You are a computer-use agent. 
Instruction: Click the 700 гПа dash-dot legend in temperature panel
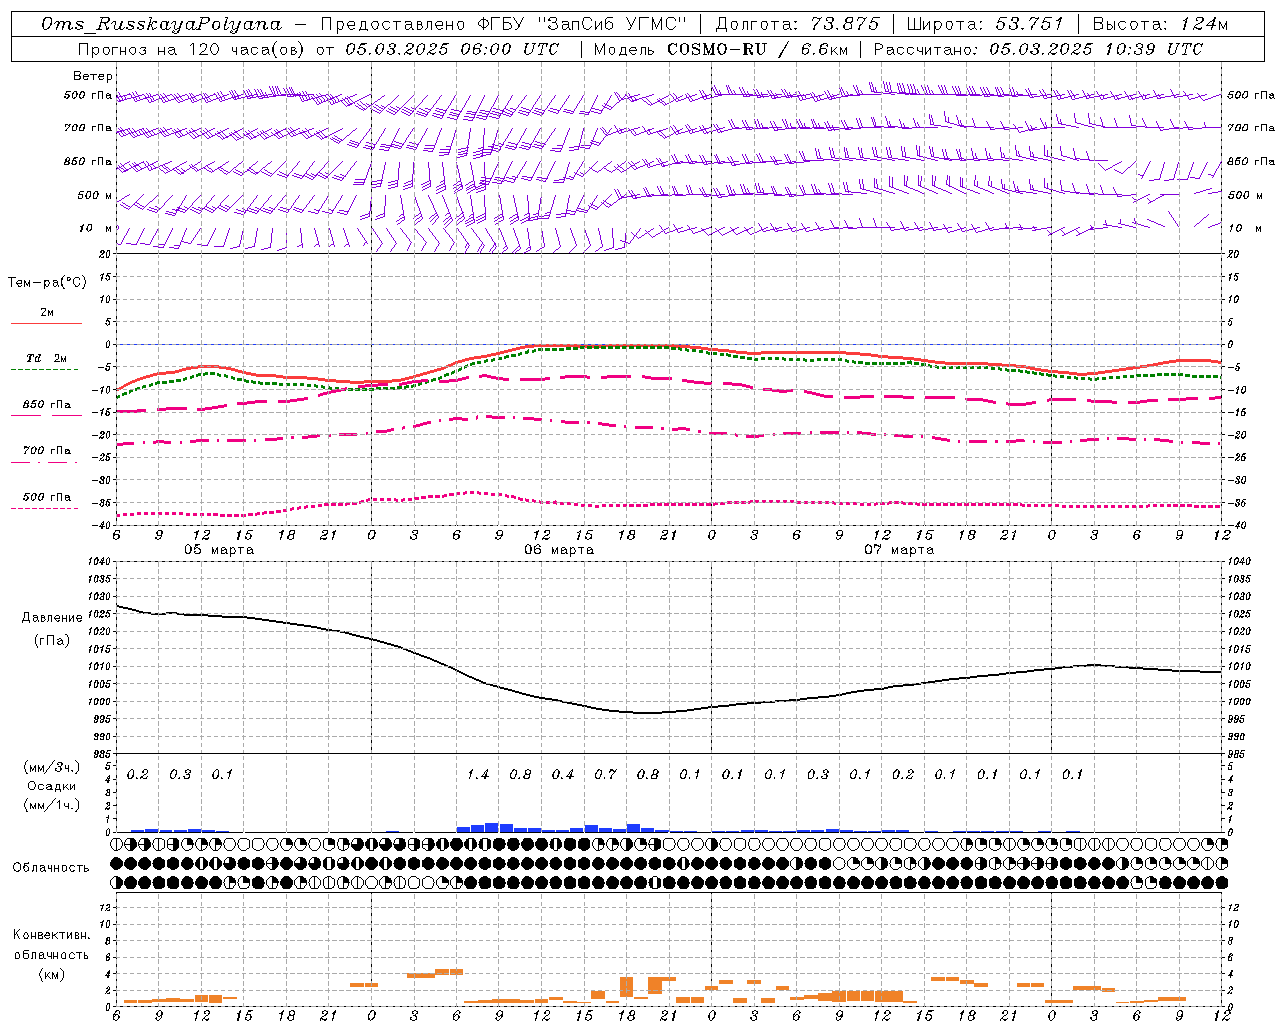coord(47,451)
